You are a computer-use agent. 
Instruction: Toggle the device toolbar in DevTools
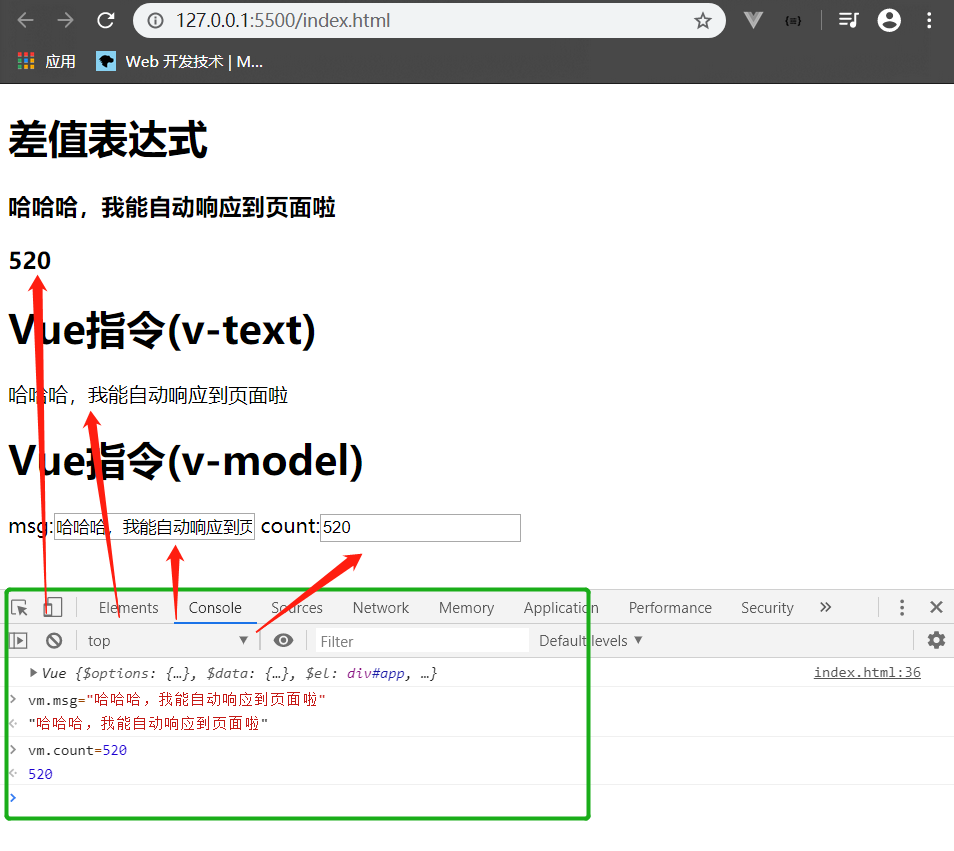(x=53, y=608)
